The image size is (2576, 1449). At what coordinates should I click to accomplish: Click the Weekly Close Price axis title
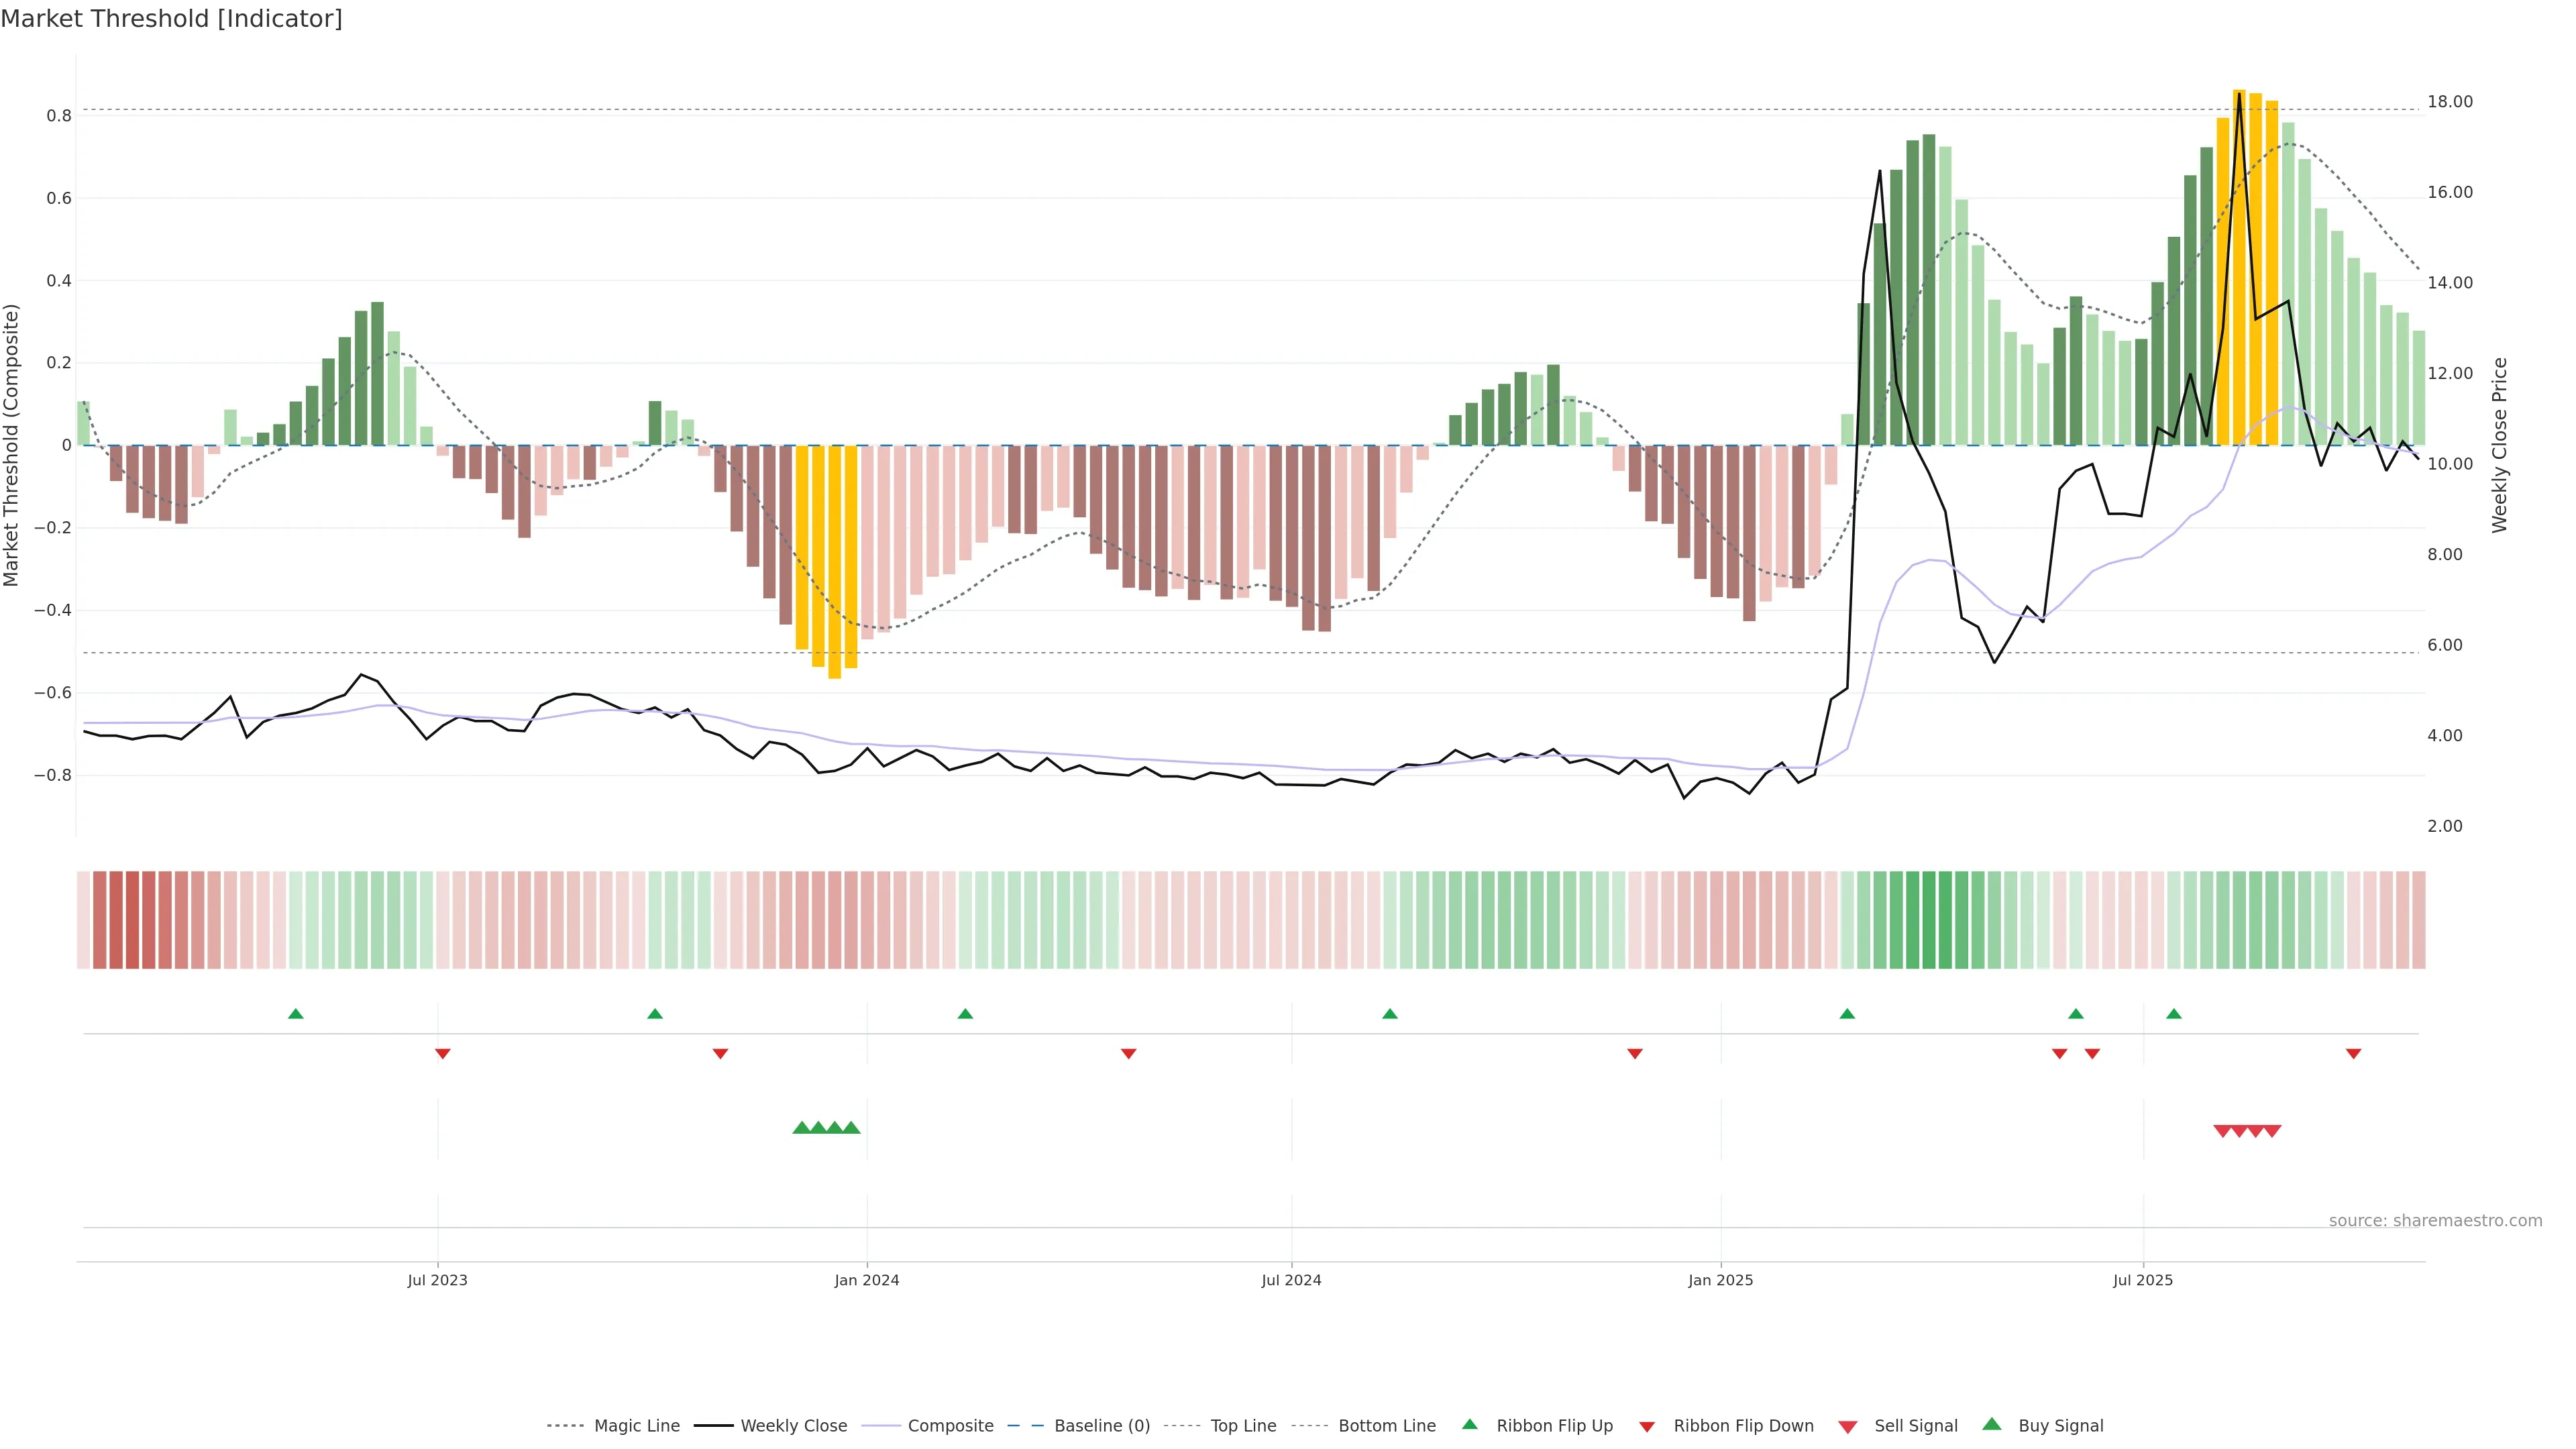(x=2500, y=445)
